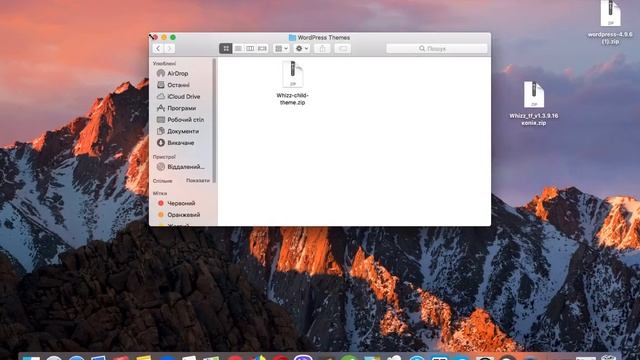The width and height of the screenshot is (640, 360).
Task: Open Викачане in the sidebar
Action: (x=182, y=143)
